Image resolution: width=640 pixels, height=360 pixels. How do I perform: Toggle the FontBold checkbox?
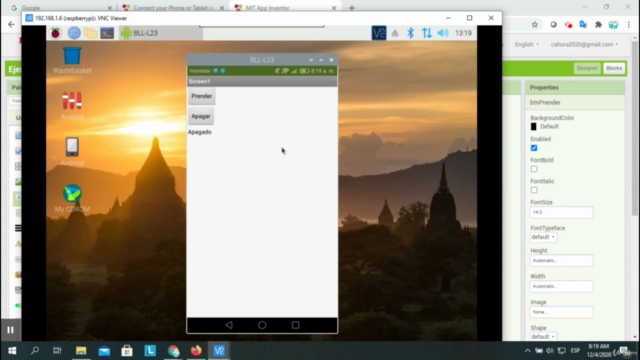tap(534, 169)
